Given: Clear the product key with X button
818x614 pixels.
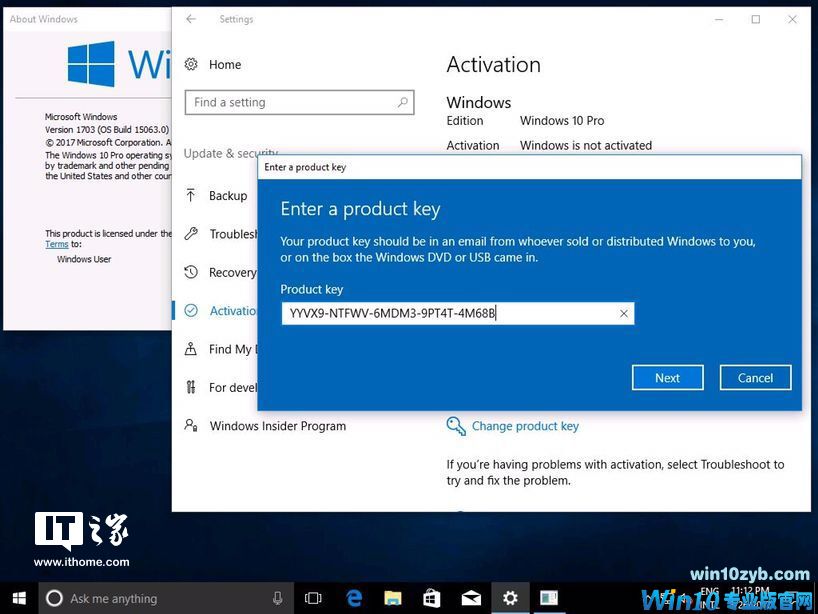Looking at the screenshot, I should [x=624, y=313].
